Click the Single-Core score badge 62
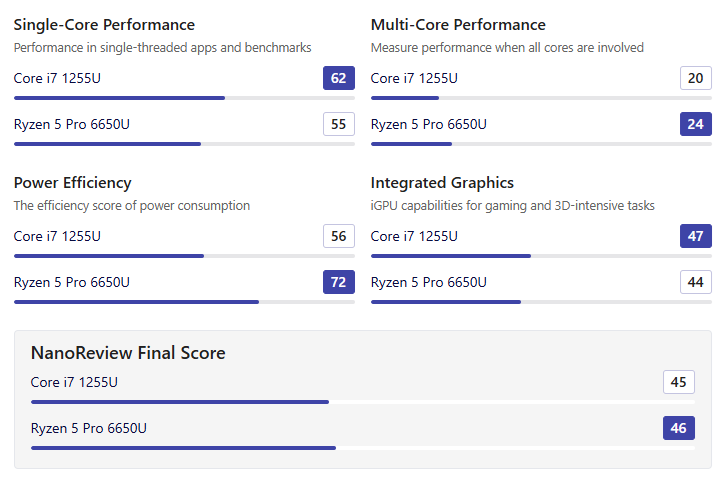 click(x=338, y=78)
